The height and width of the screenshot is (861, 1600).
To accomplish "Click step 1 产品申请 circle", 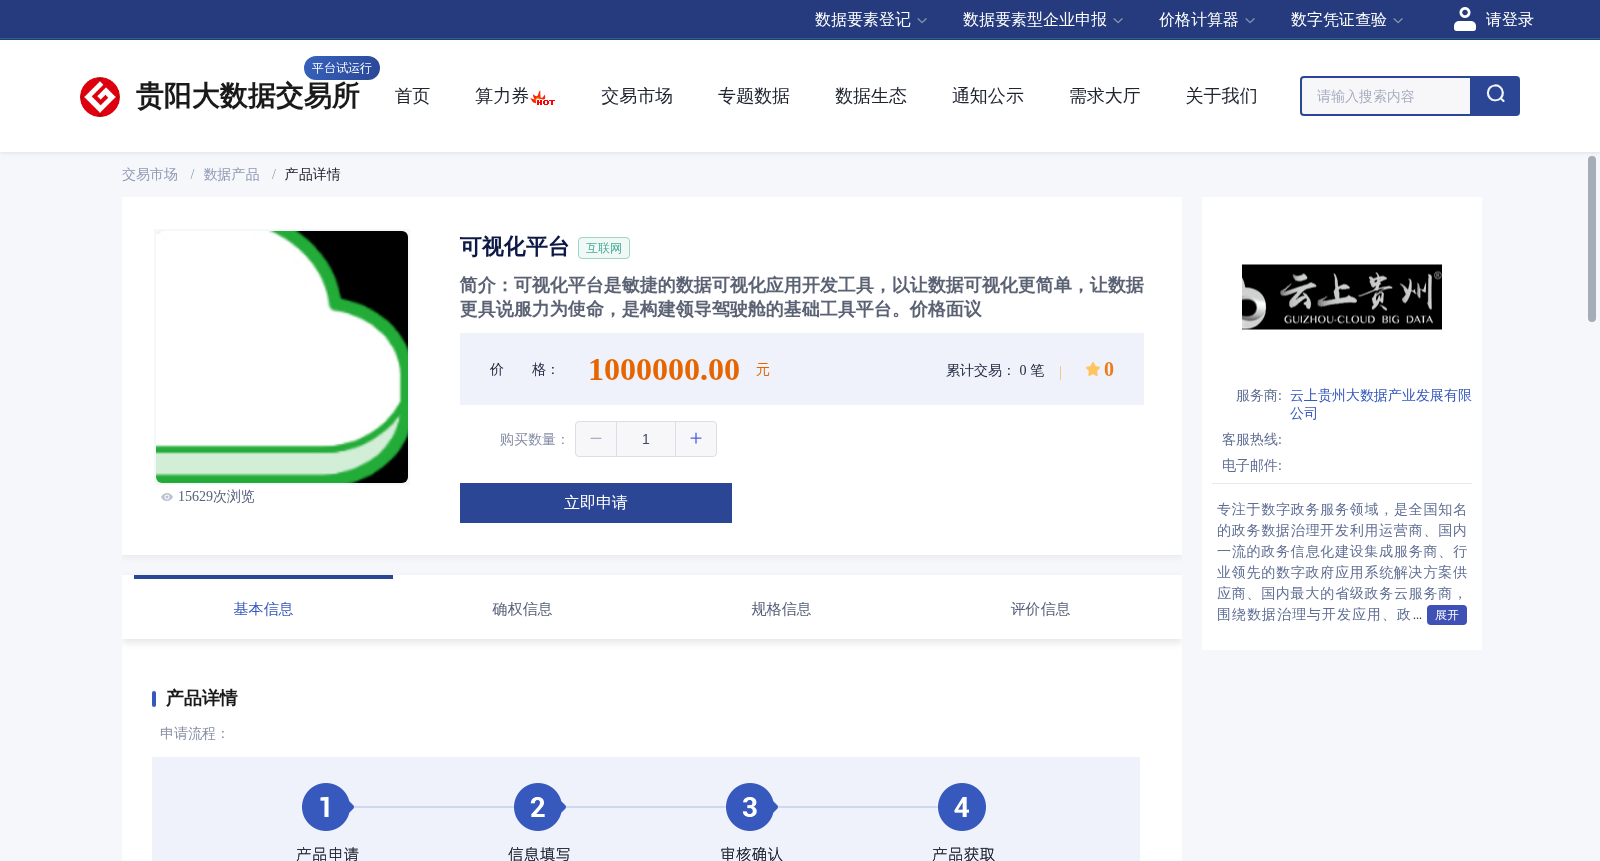I will coord(325,807).
